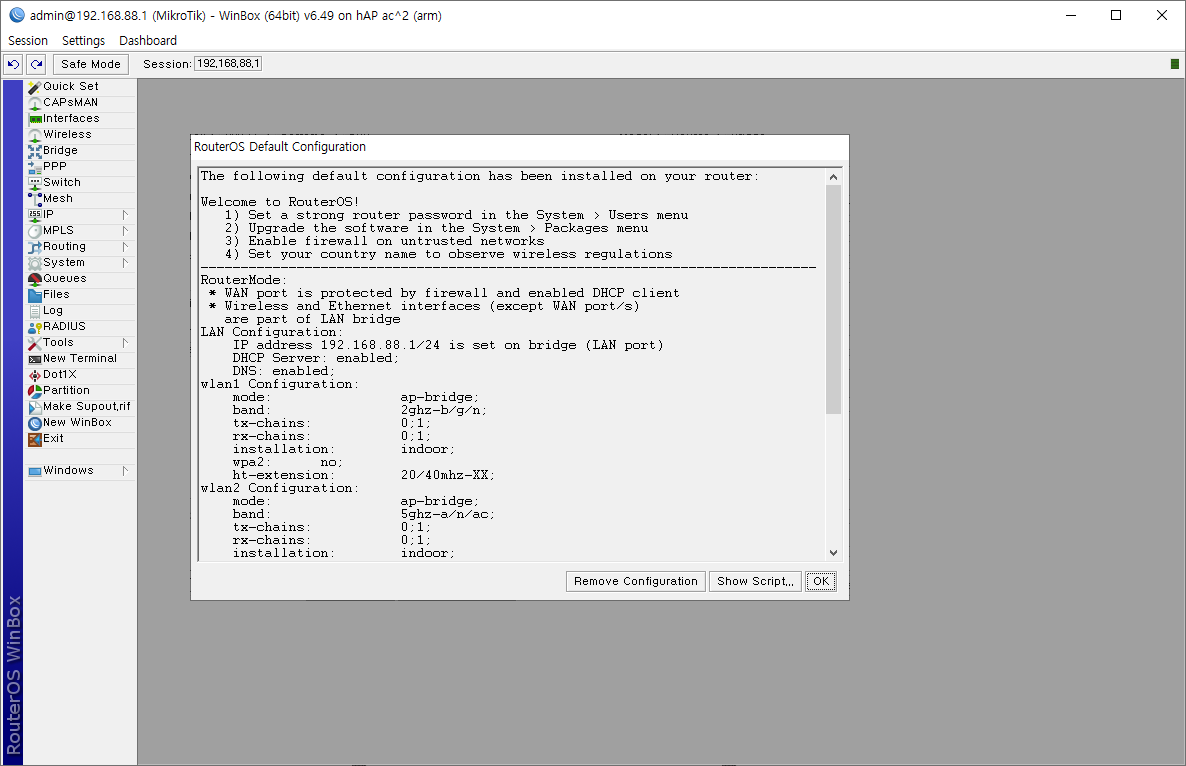Expand the MPLS submenu arrow
The image size is (1186, 766).
125,231
